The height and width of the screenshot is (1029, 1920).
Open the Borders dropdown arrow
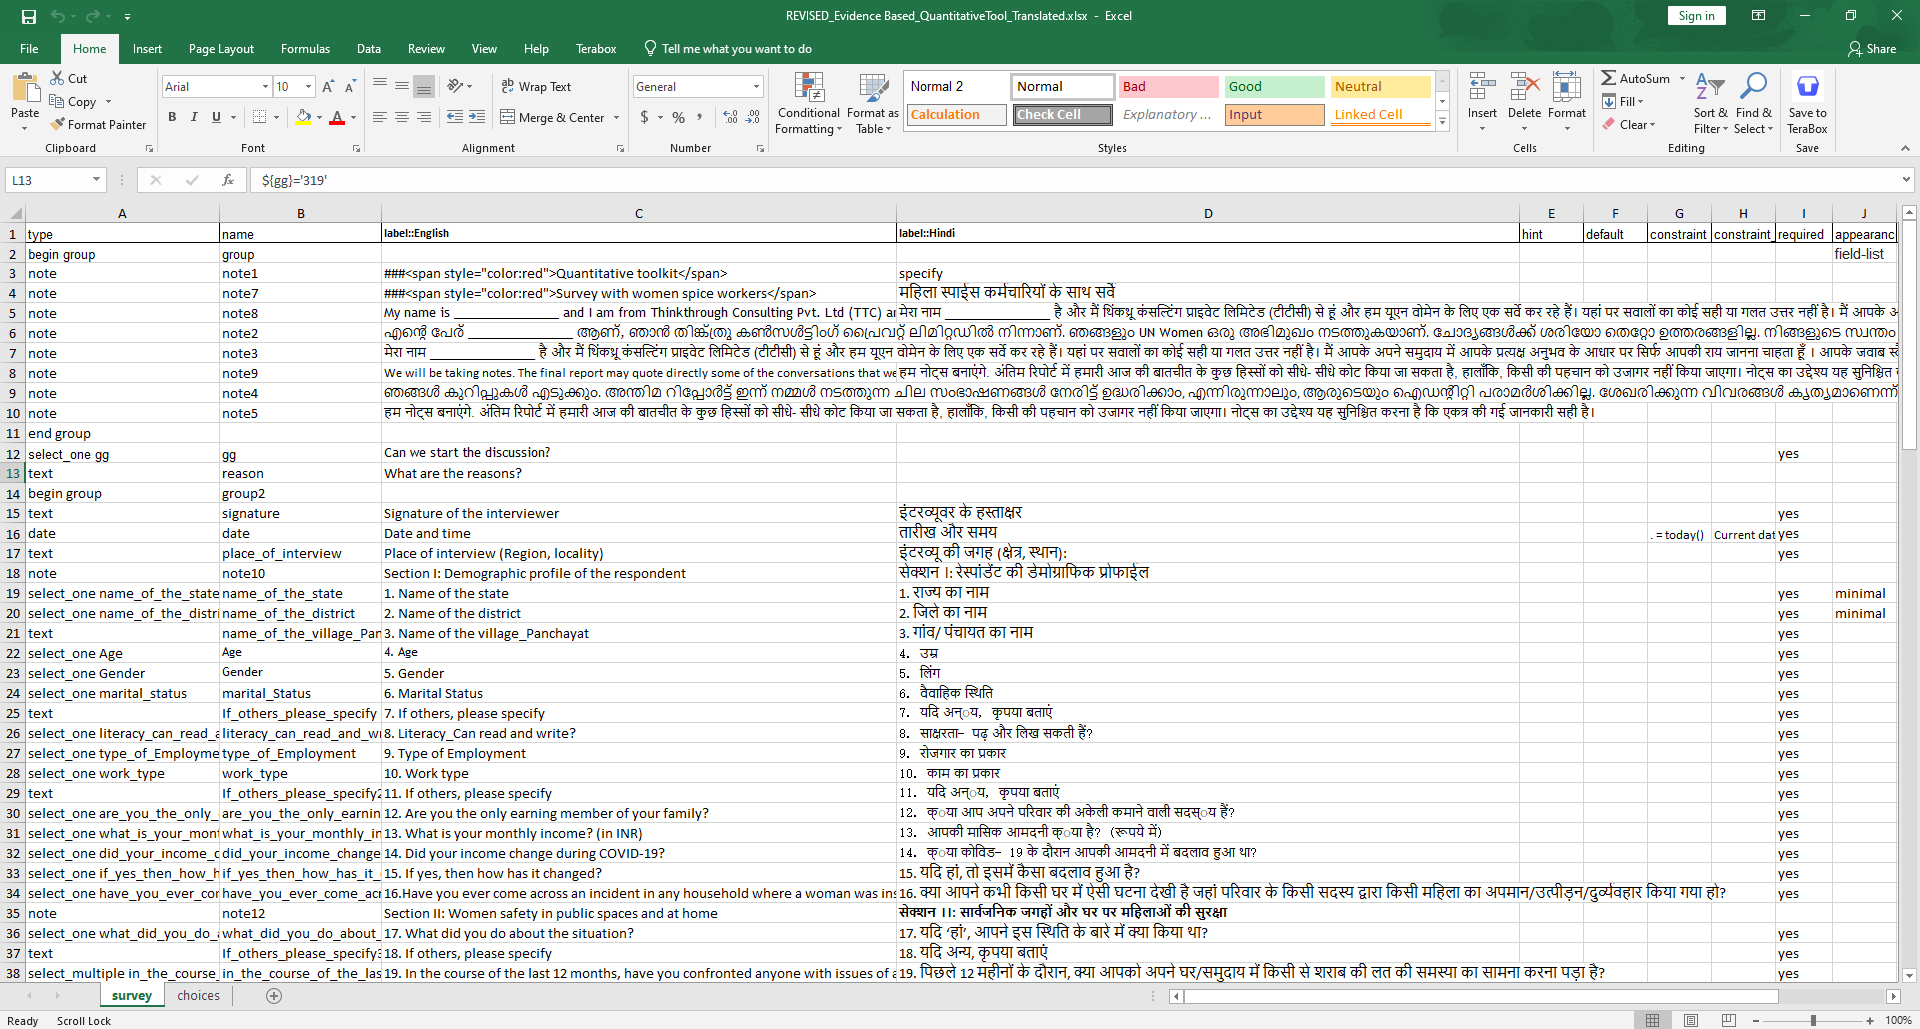point(276,118)
